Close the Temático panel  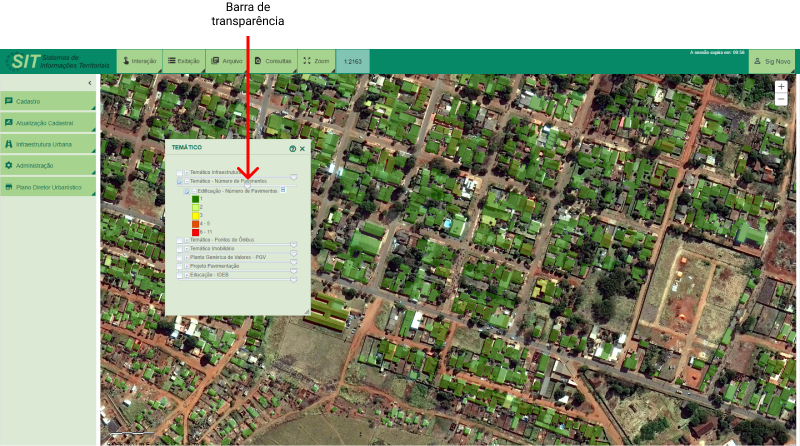point(302,148)
